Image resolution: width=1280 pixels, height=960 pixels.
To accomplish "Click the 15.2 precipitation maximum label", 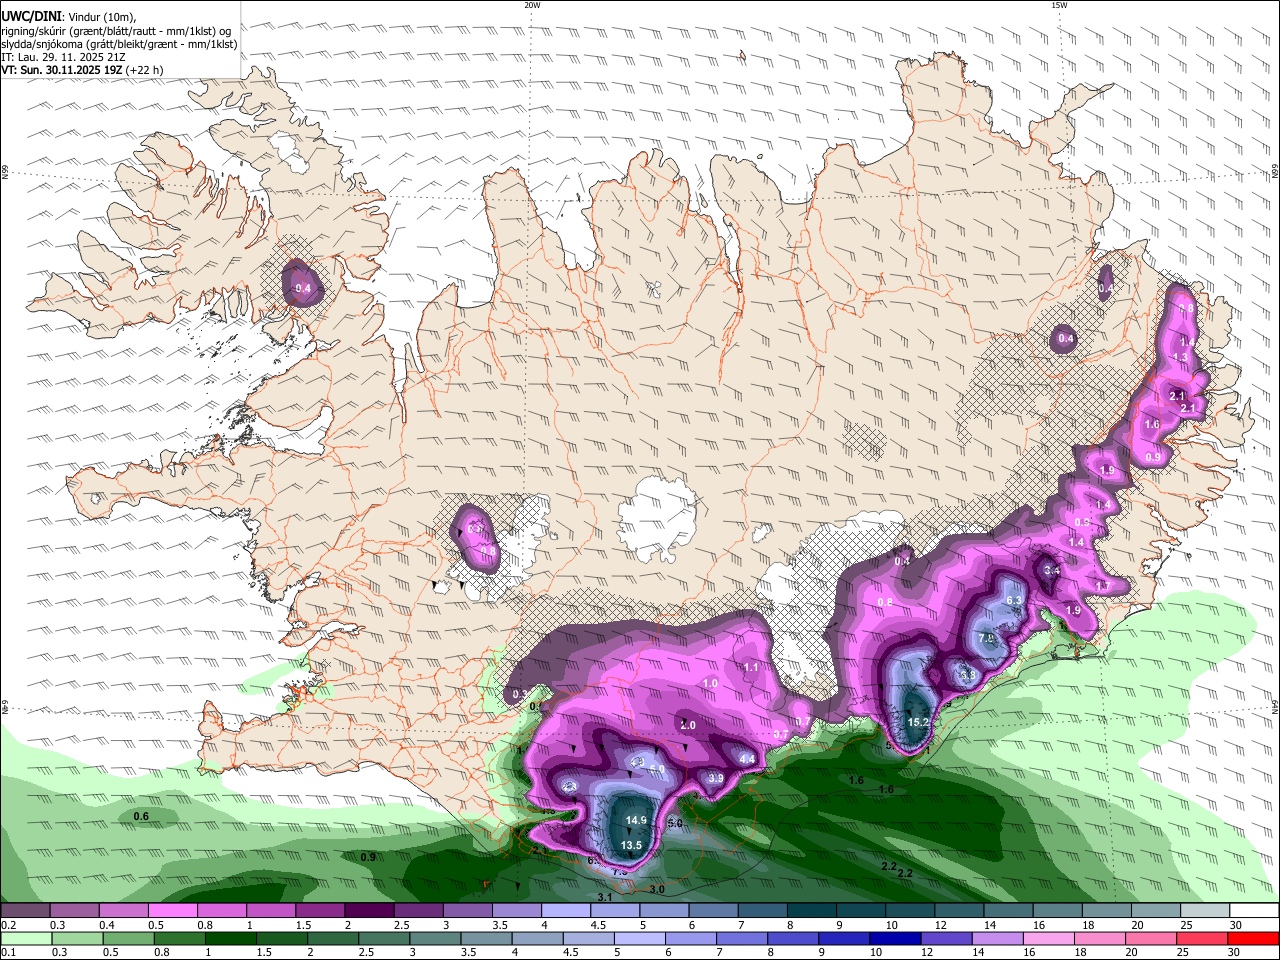I will [x=918, y=722].
